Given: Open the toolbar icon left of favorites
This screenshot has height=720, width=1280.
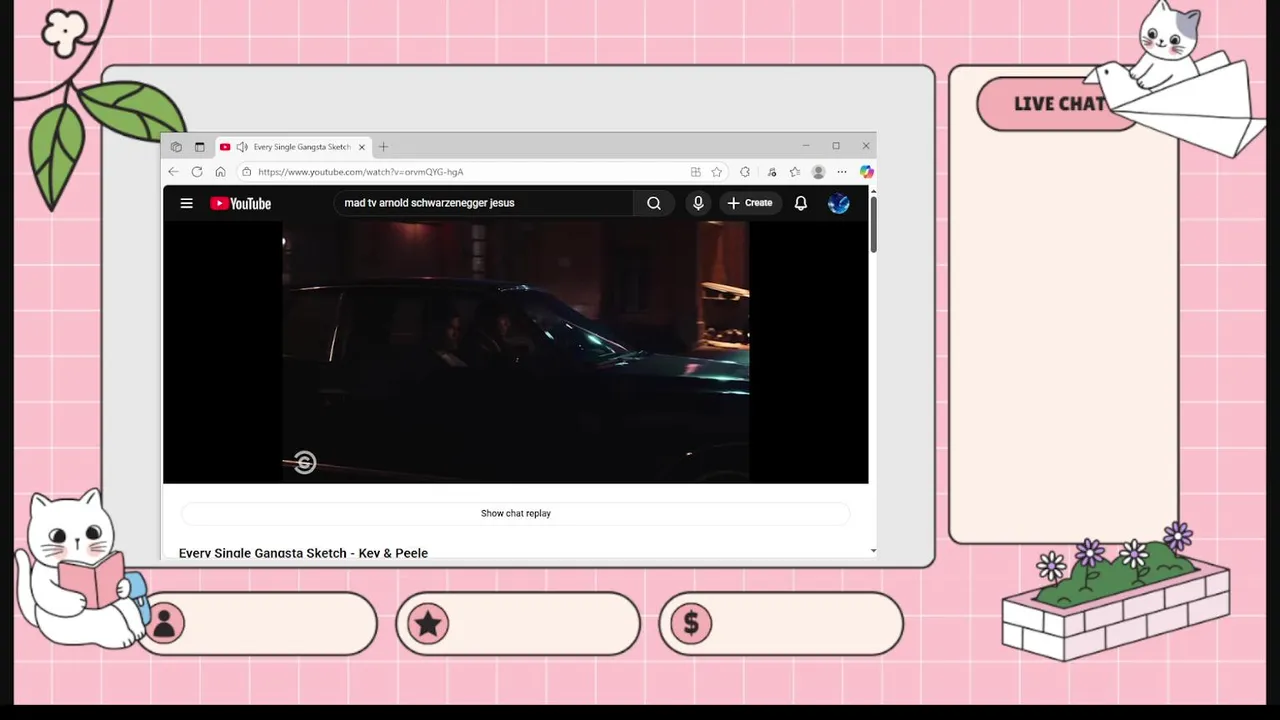Looking at the screenshot, I should (x=771, y=172).
